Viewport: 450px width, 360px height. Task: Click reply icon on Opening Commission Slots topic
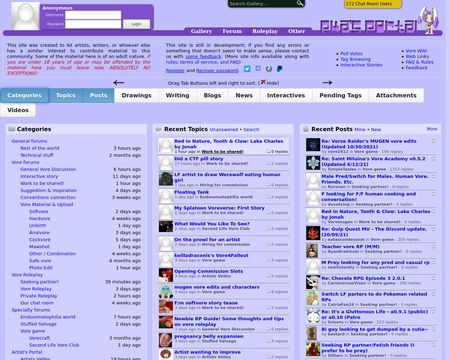coord(268,276)
